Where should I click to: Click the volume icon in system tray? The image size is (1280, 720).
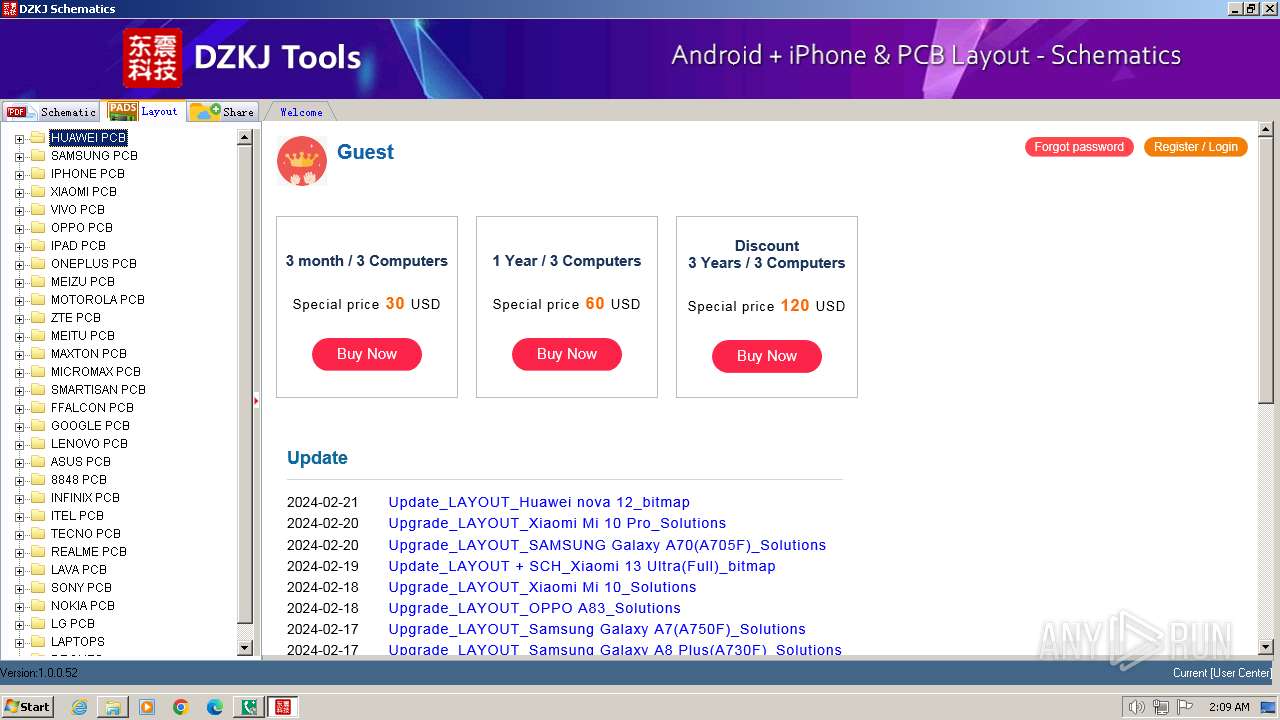(x=1137, y=707)
